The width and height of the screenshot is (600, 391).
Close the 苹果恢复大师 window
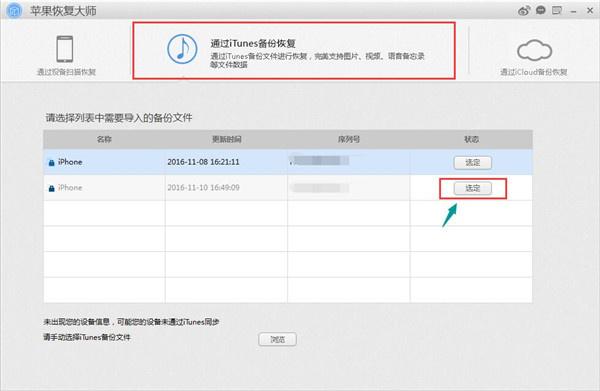click(x=590, y=11)
